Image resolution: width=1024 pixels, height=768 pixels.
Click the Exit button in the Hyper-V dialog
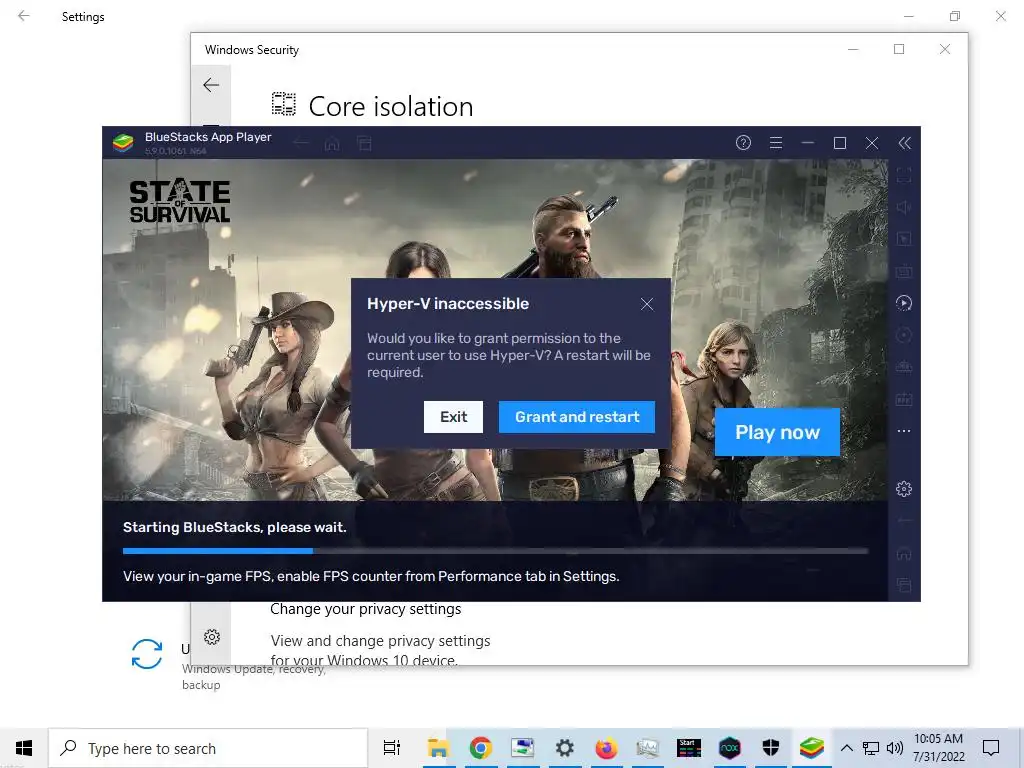coord(453,417)
